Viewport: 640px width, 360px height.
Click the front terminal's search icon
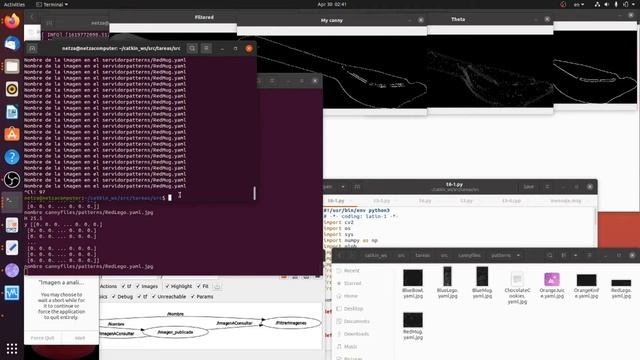(x=192, y=48)
